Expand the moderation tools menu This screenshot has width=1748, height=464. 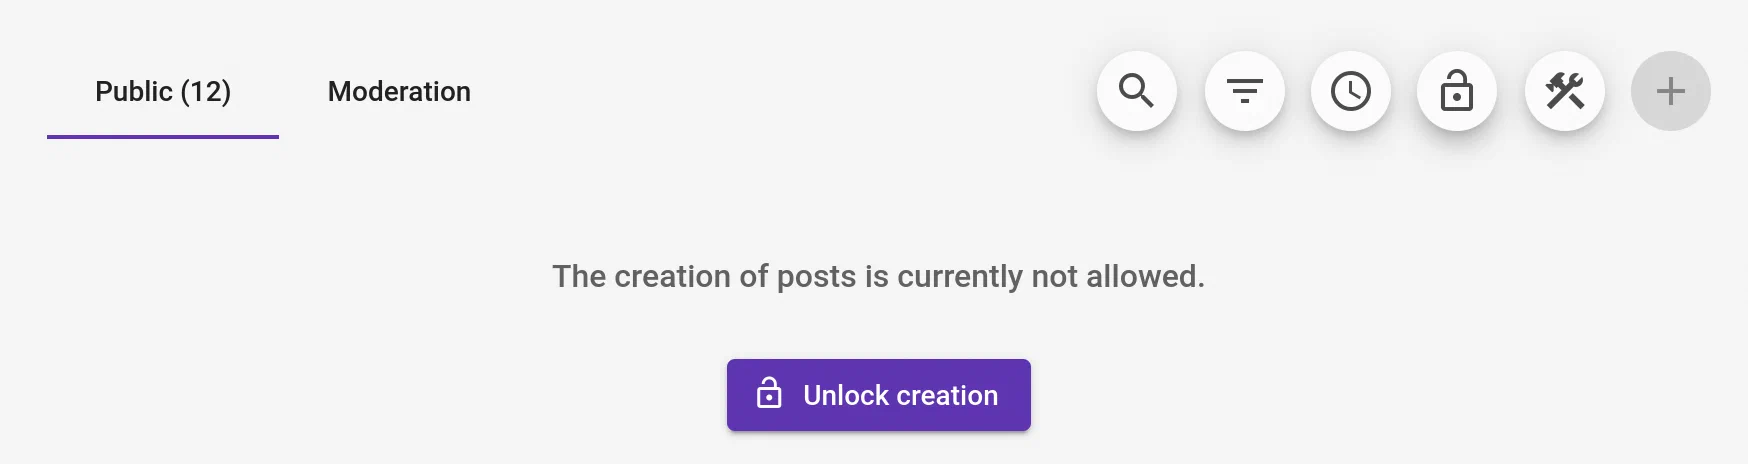coord(1565,91)
